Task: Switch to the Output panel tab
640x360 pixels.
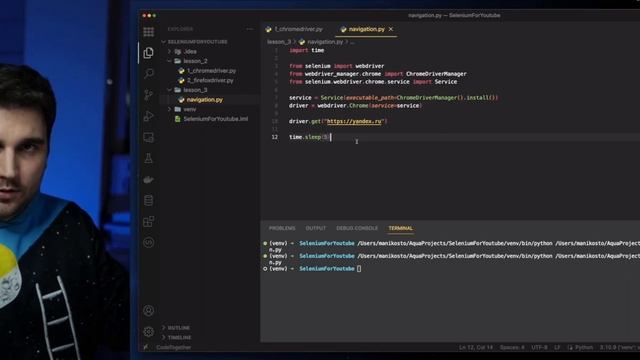Action: (x=316, y=228)
